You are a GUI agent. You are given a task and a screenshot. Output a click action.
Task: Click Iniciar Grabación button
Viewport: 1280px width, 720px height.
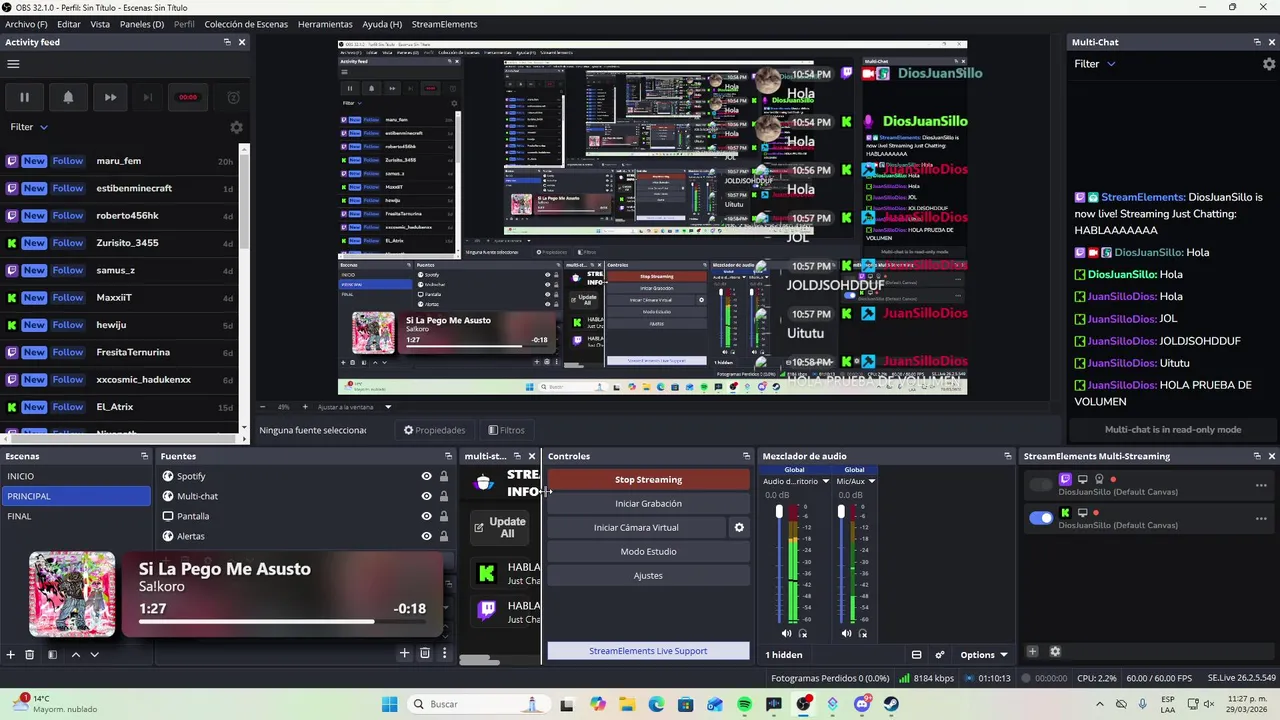click(648, 504)
